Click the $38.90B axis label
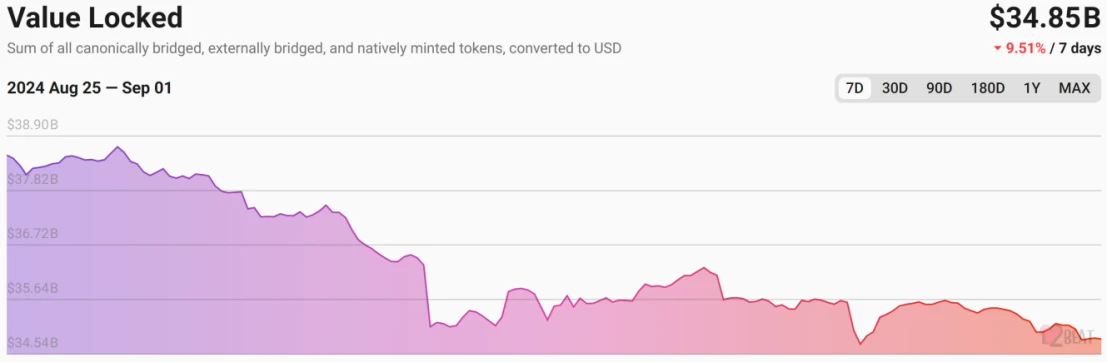This screenshot has height=363, width=1108. (33, 125)
